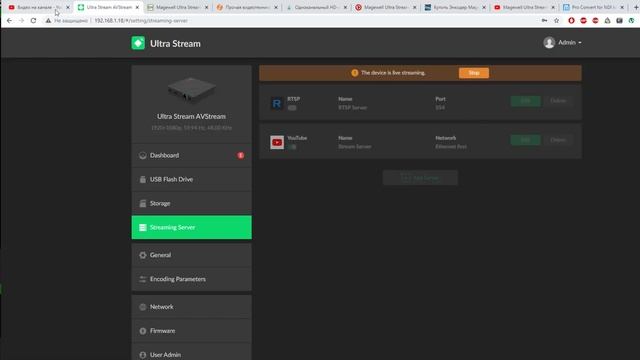Image resolution: width=640 pixels, height=360 pixels.
Task: Delete the YouTube server entry
Action: 558,140
